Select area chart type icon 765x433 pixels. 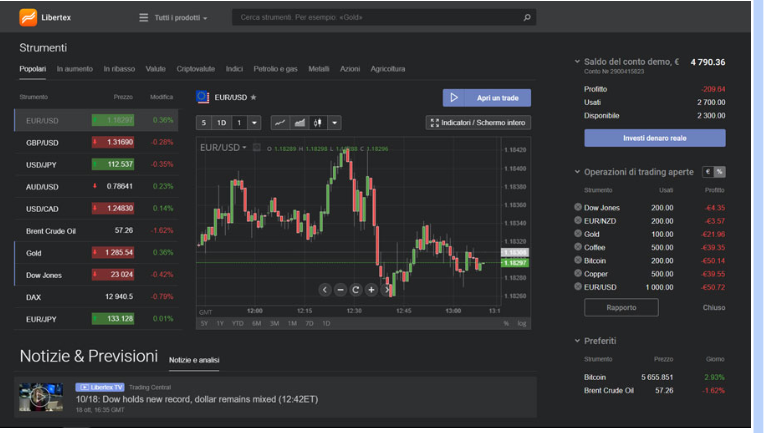[x=299, y=123]
